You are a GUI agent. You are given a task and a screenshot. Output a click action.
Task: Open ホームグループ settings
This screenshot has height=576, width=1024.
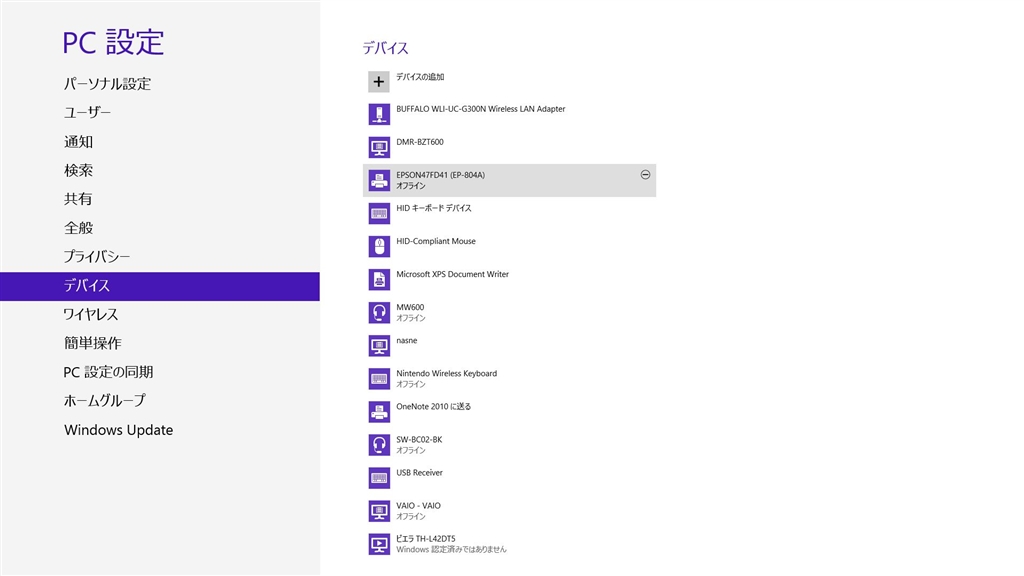(x=105, y=400)
